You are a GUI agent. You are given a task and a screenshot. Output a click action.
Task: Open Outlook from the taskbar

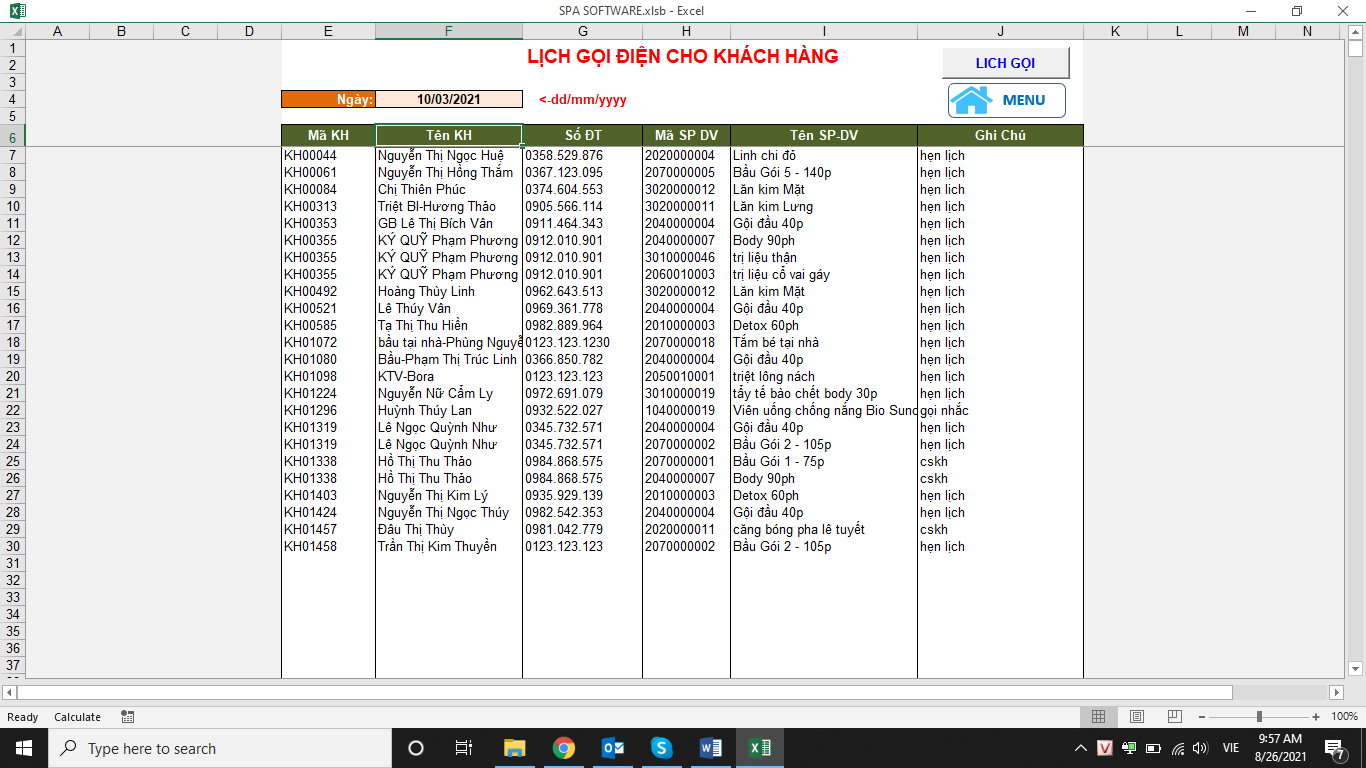(x=613, y=748)
